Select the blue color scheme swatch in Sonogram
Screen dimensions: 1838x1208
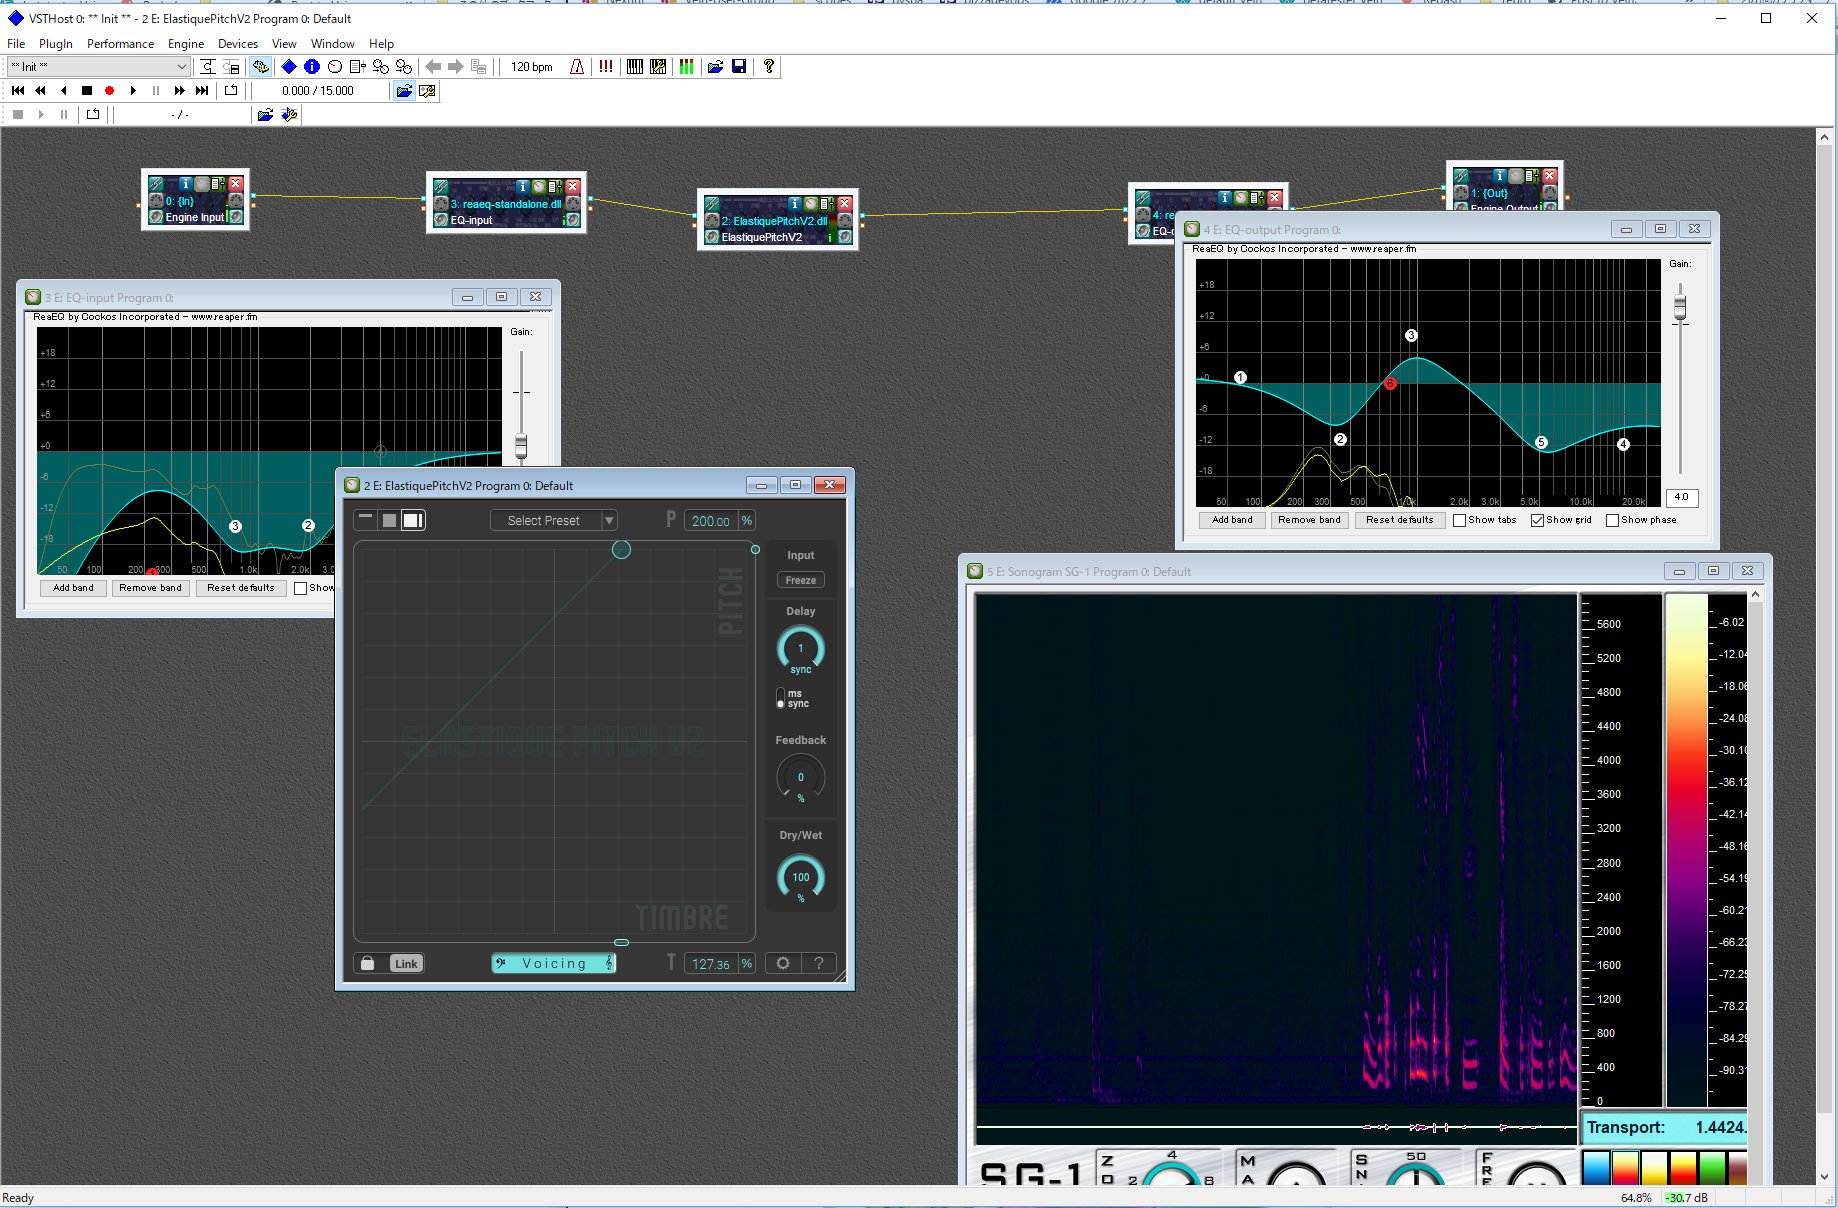1596,1167
